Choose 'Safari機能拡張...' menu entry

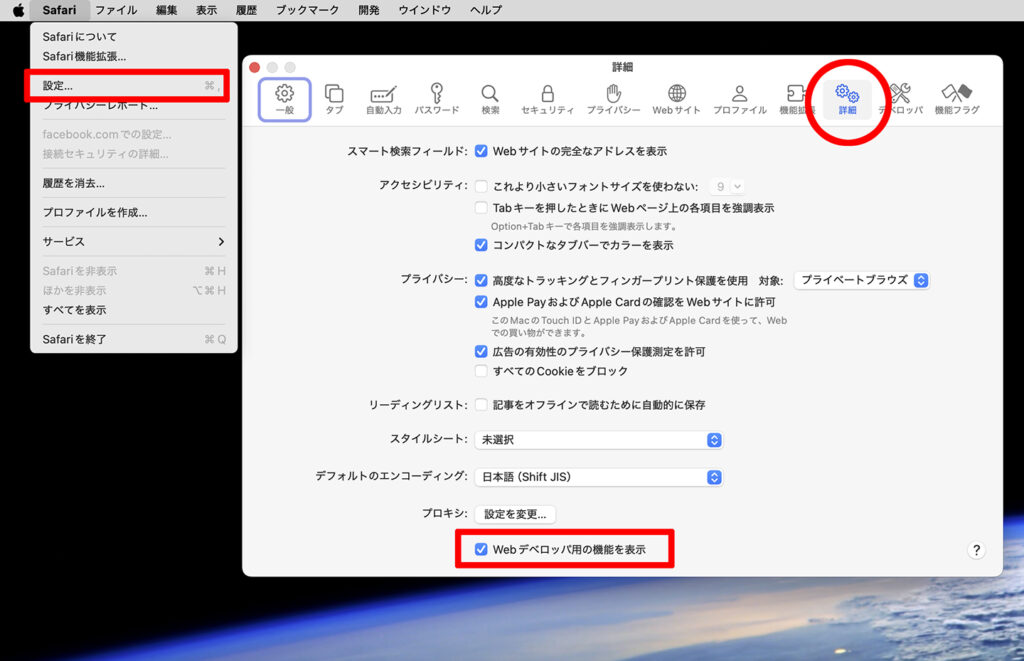(133, 56)
